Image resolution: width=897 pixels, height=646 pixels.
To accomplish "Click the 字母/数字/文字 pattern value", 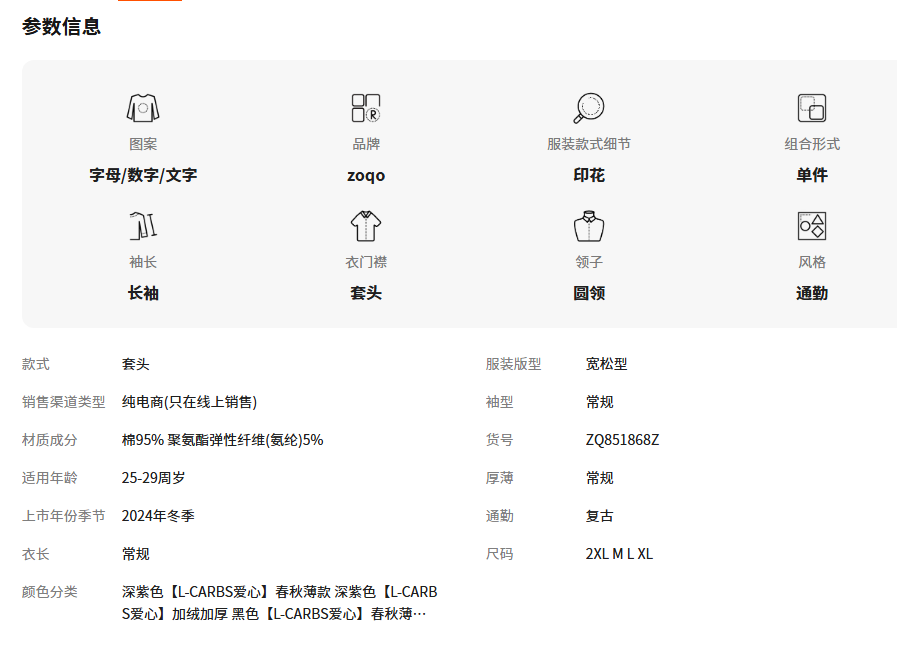I will point(143,176).
